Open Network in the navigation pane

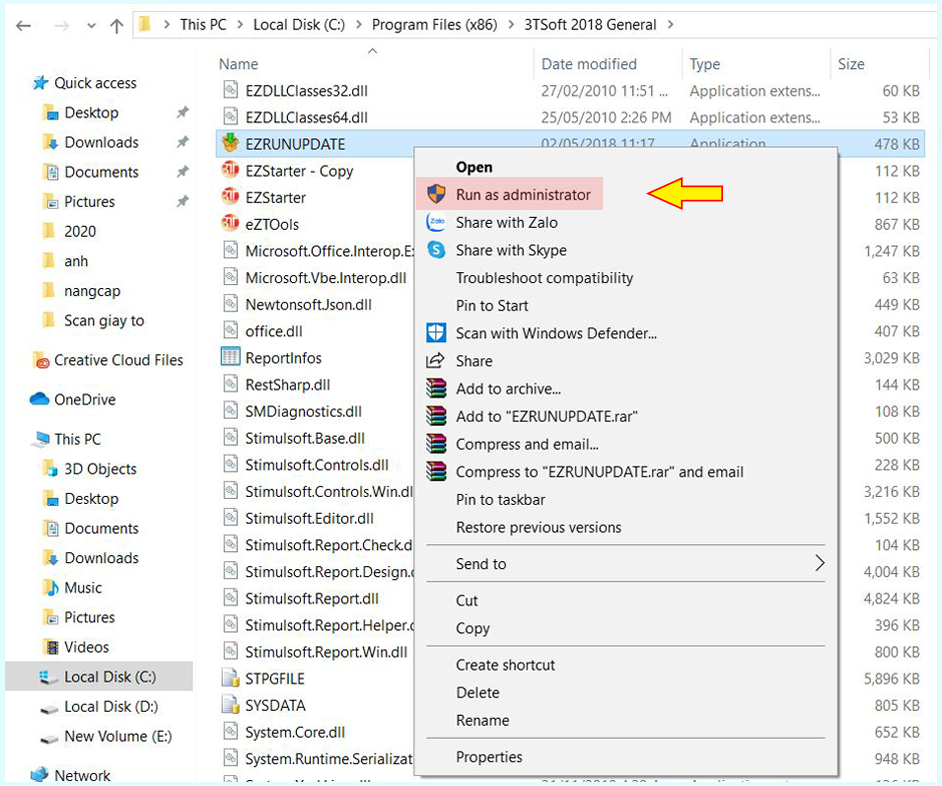coord(82,775)
